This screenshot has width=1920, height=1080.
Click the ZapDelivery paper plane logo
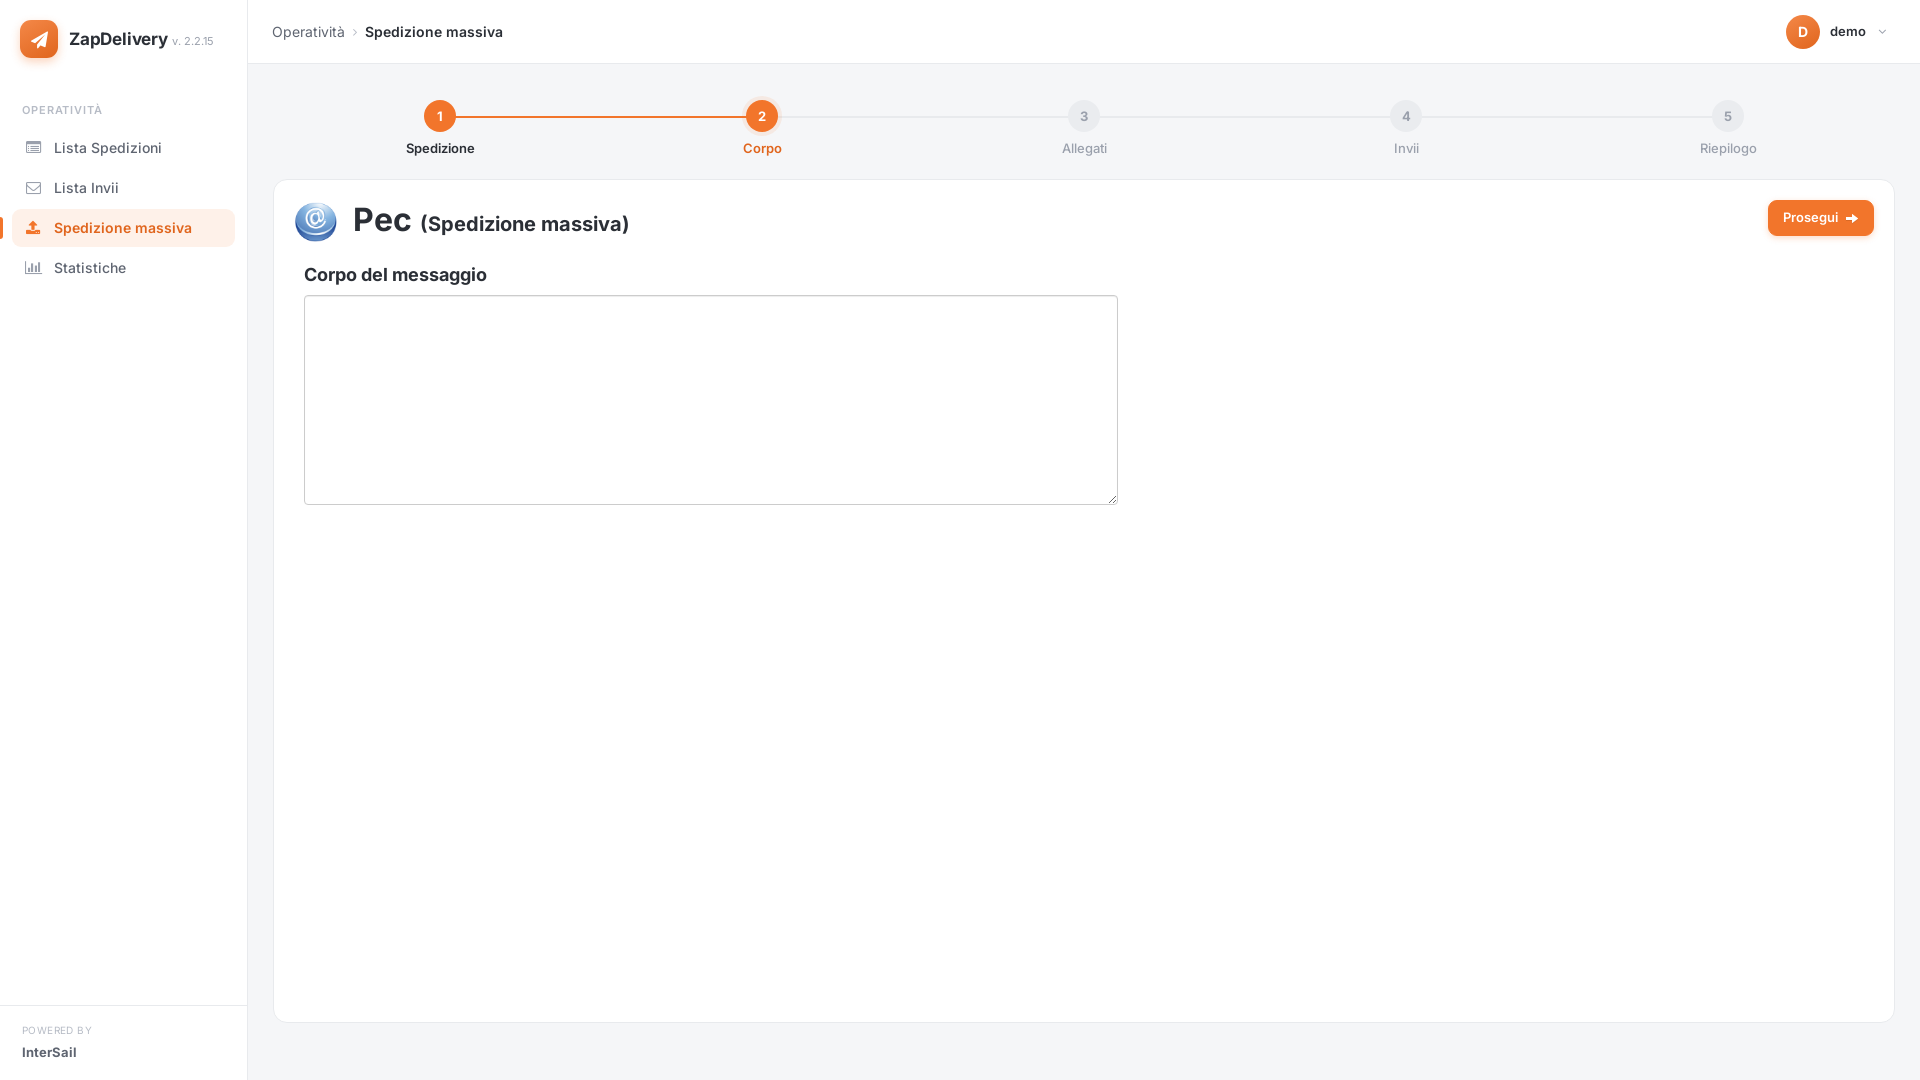coord(39,39)
